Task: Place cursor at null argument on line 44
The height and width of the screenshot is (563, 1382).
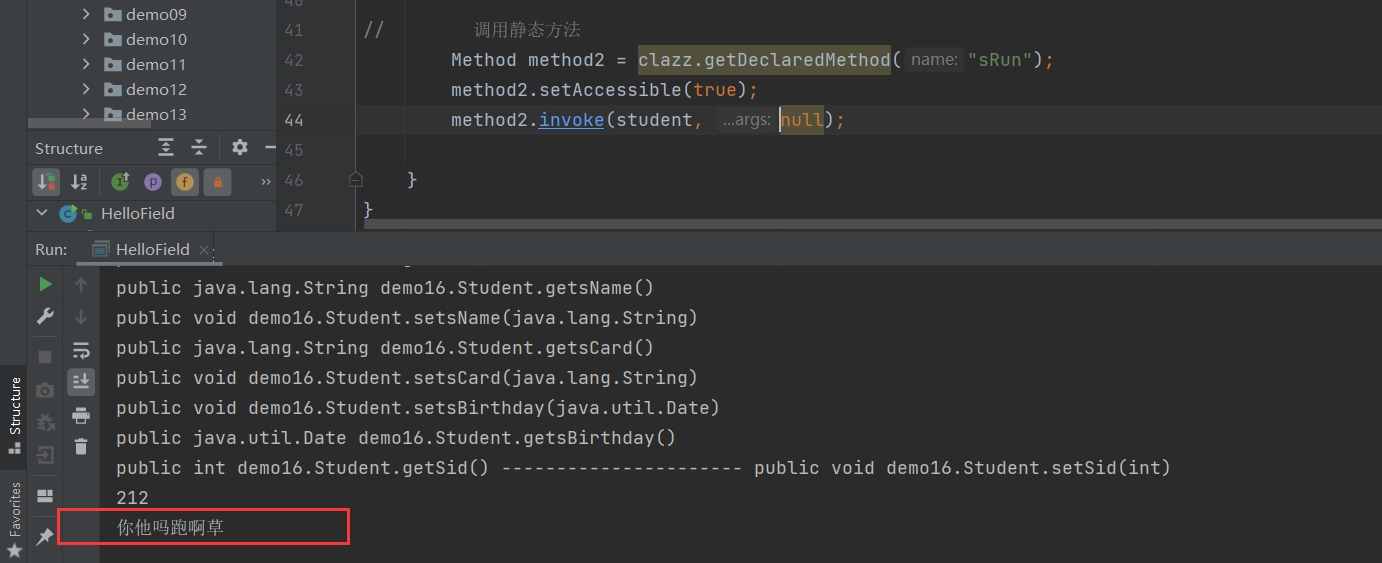Action: [801, 120]
